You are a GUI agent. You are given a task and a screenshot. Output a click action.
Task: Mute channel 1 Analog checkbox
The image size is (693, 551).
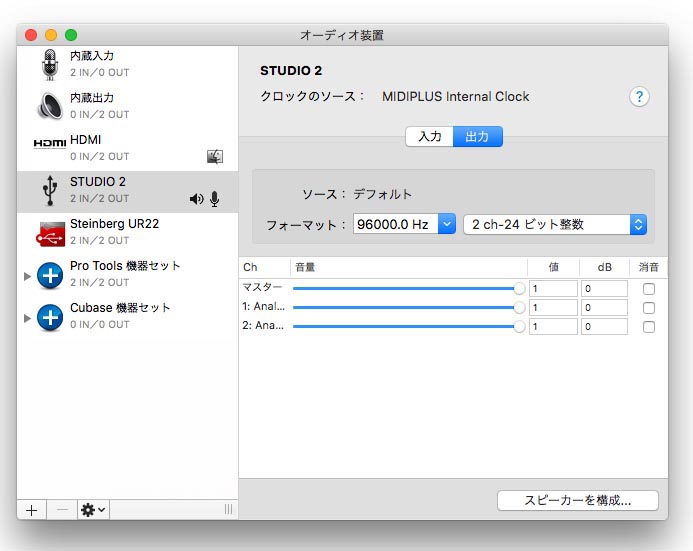coord(649,308)
